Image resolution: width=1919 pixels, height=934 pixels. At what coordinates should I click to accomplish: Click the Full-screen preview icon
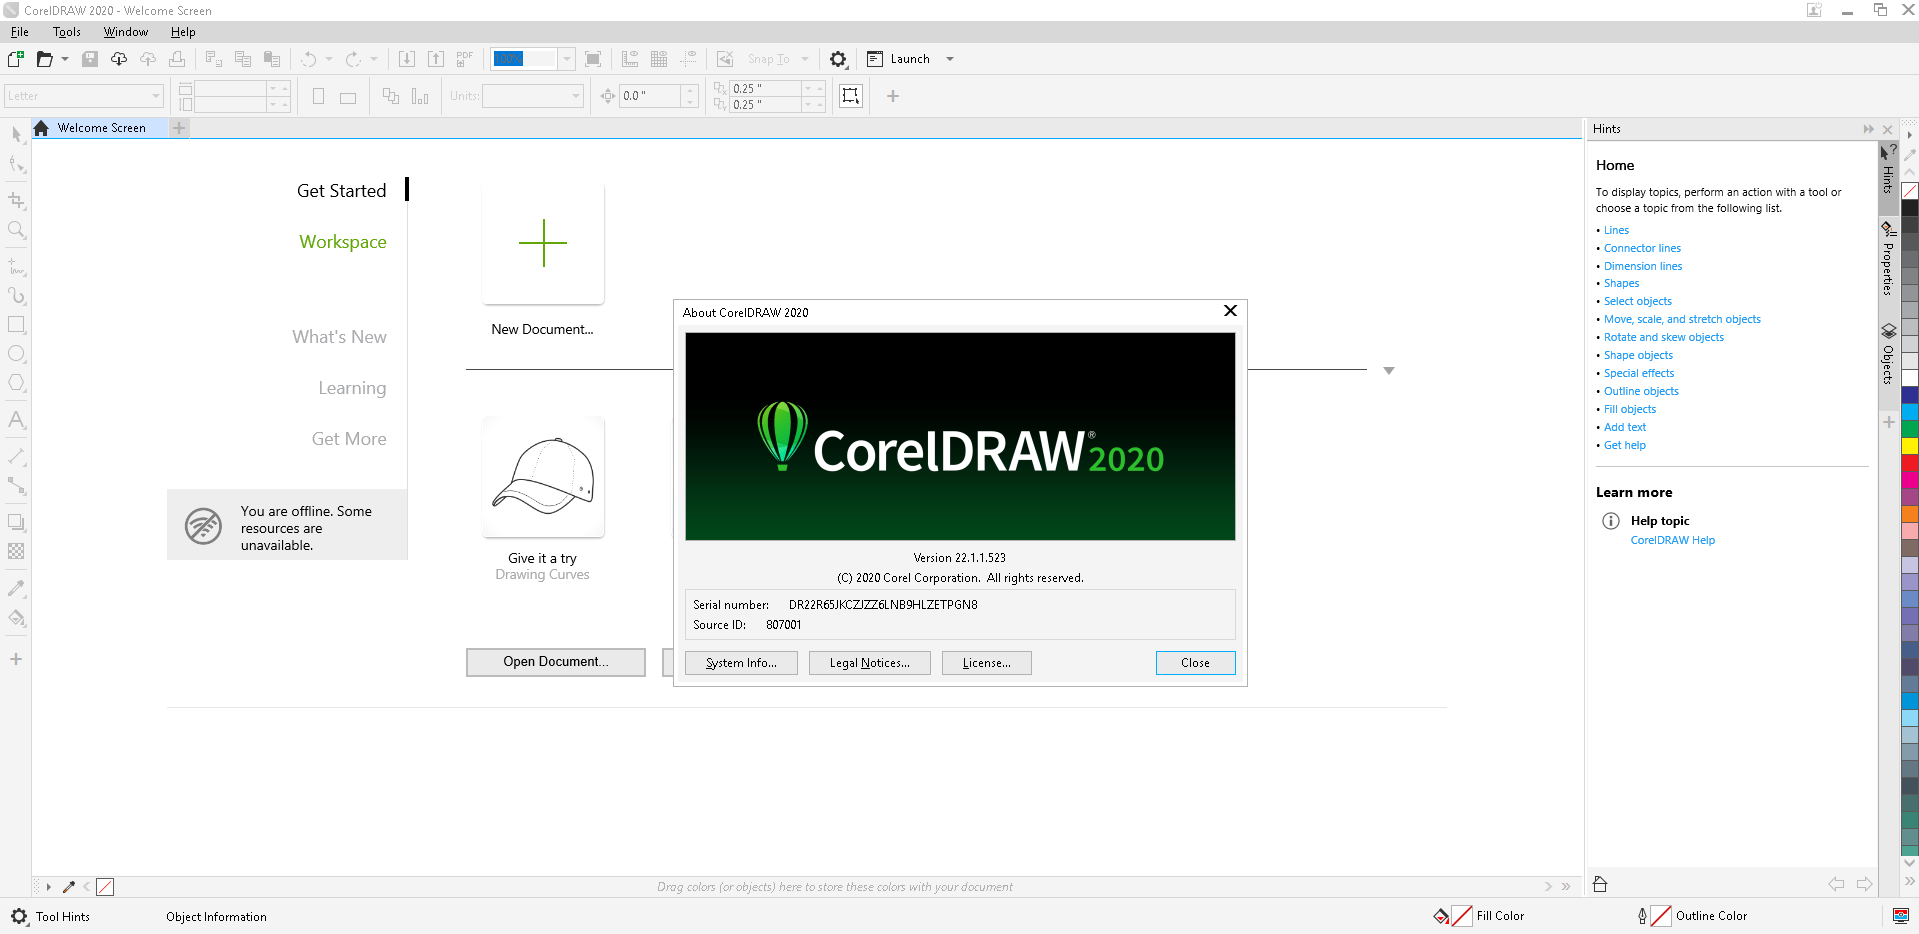click(593, 59)
